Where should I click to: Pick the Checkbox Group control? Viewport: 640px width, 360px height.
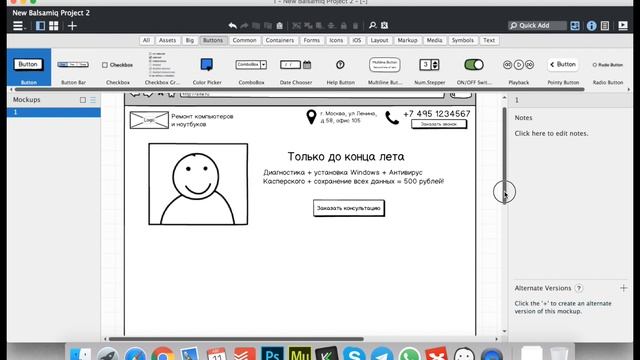tap(162, 67)
